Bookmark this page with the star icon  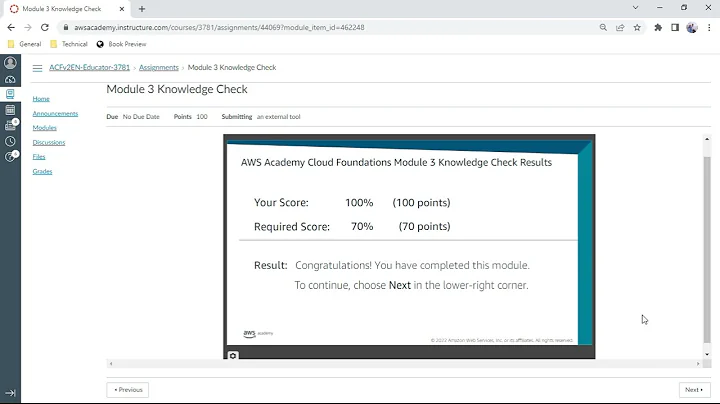click(637, 28)
